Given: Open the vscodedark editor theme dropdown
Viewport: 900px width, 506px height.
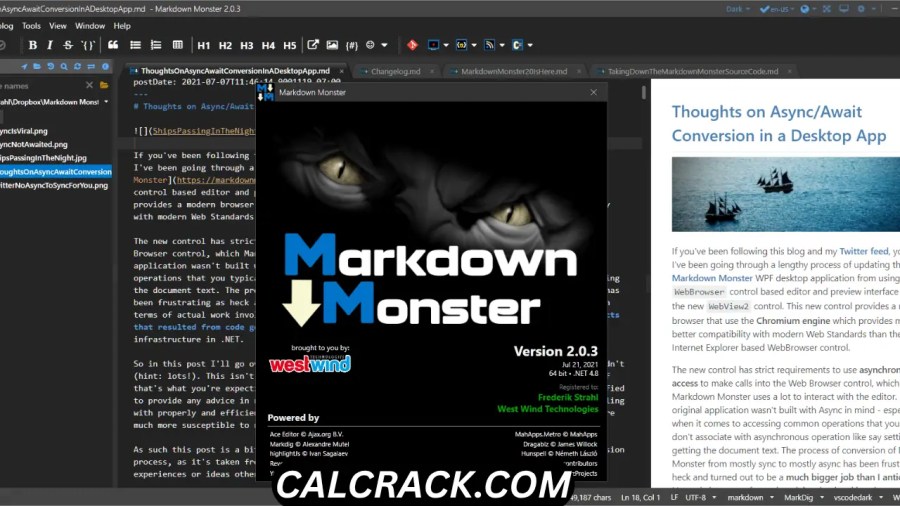Looking at the screenshot, I should pos(858,497).
